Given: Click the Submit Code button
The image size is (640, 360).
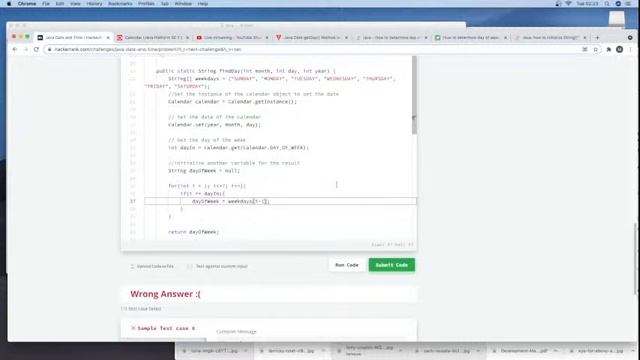Looking at the screenshot, I should click(x=391, y=265).
